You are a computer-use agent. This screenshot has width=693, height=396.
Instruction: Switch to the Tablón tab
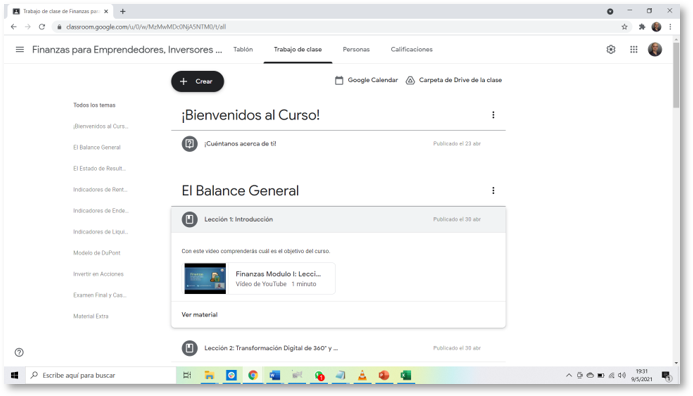point(243,50)
